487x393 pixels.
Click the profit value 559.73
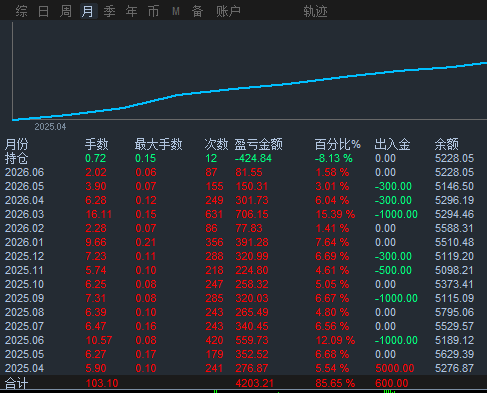tap(252, 340)
